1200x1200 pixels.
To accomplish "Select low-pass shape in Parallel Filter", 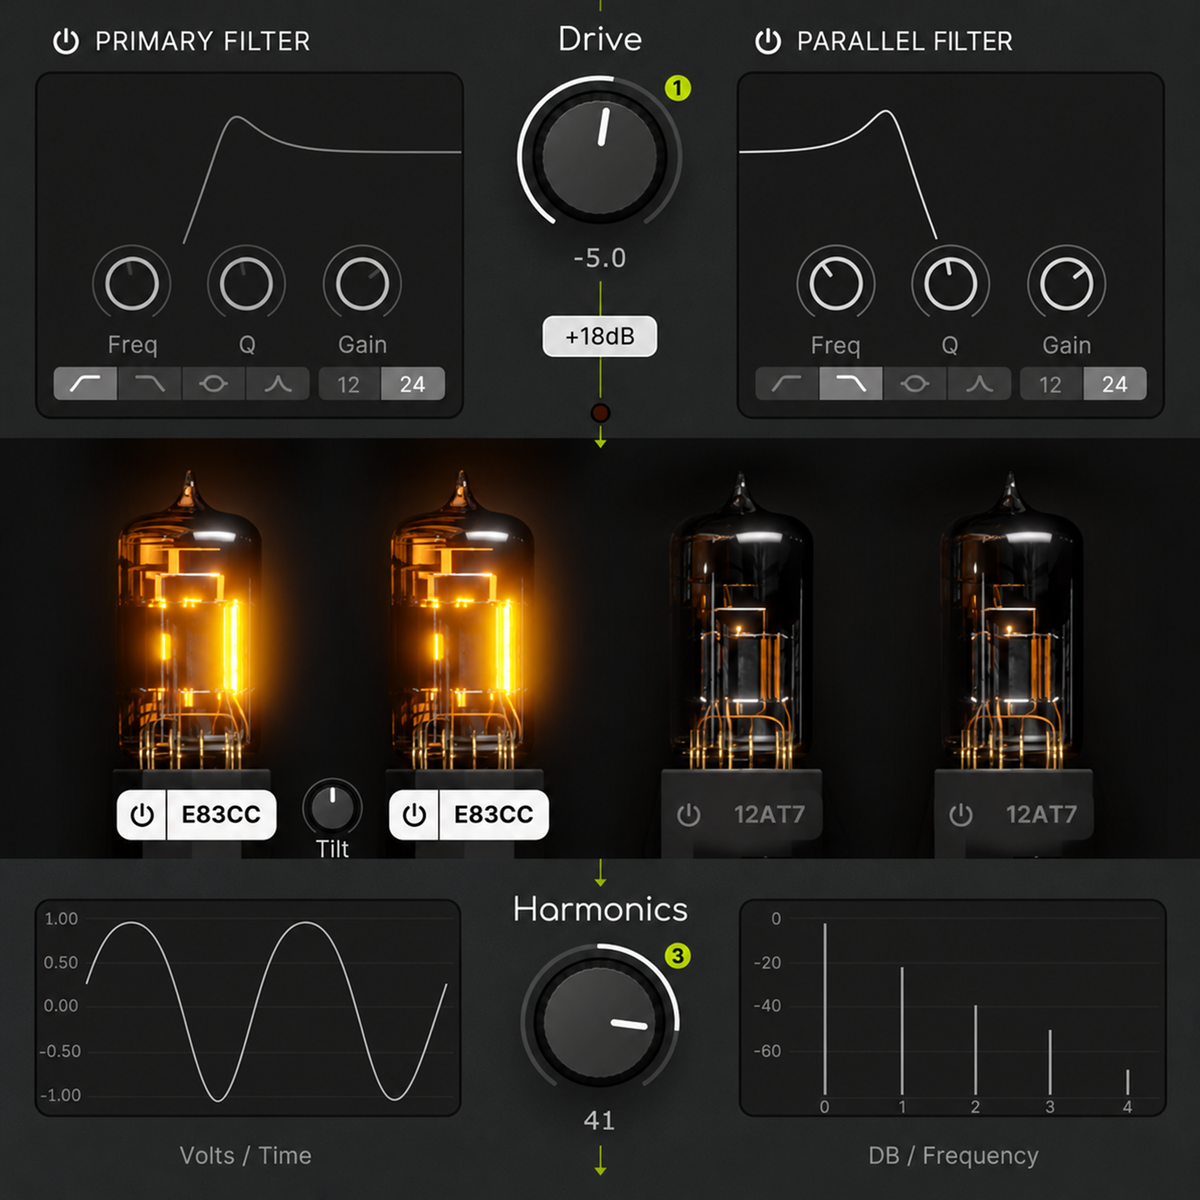I will tap(851, 384).
